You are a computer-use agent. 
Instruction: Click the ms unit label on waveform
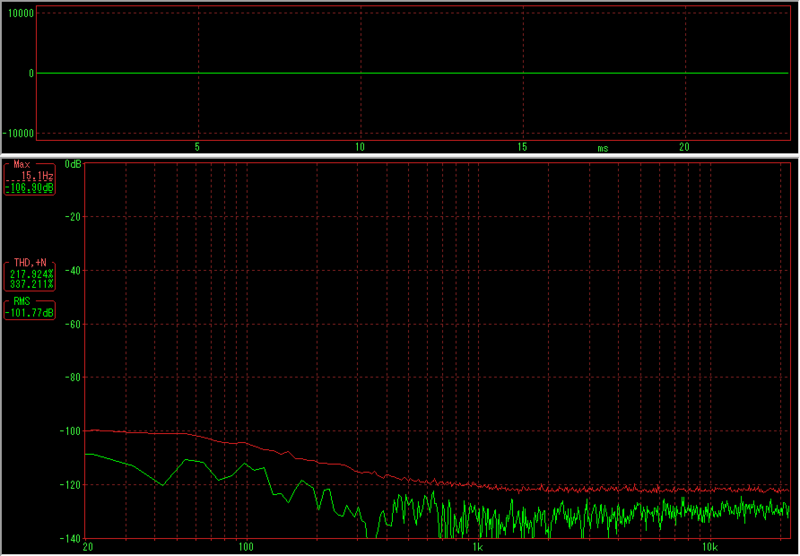pyautogui.click(x=603, y=148)
